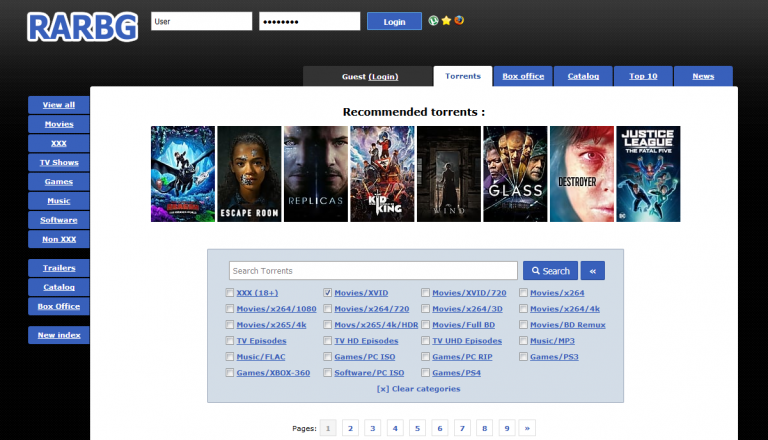
Task: Open the Catalog tab
Action: coord(583,76)
